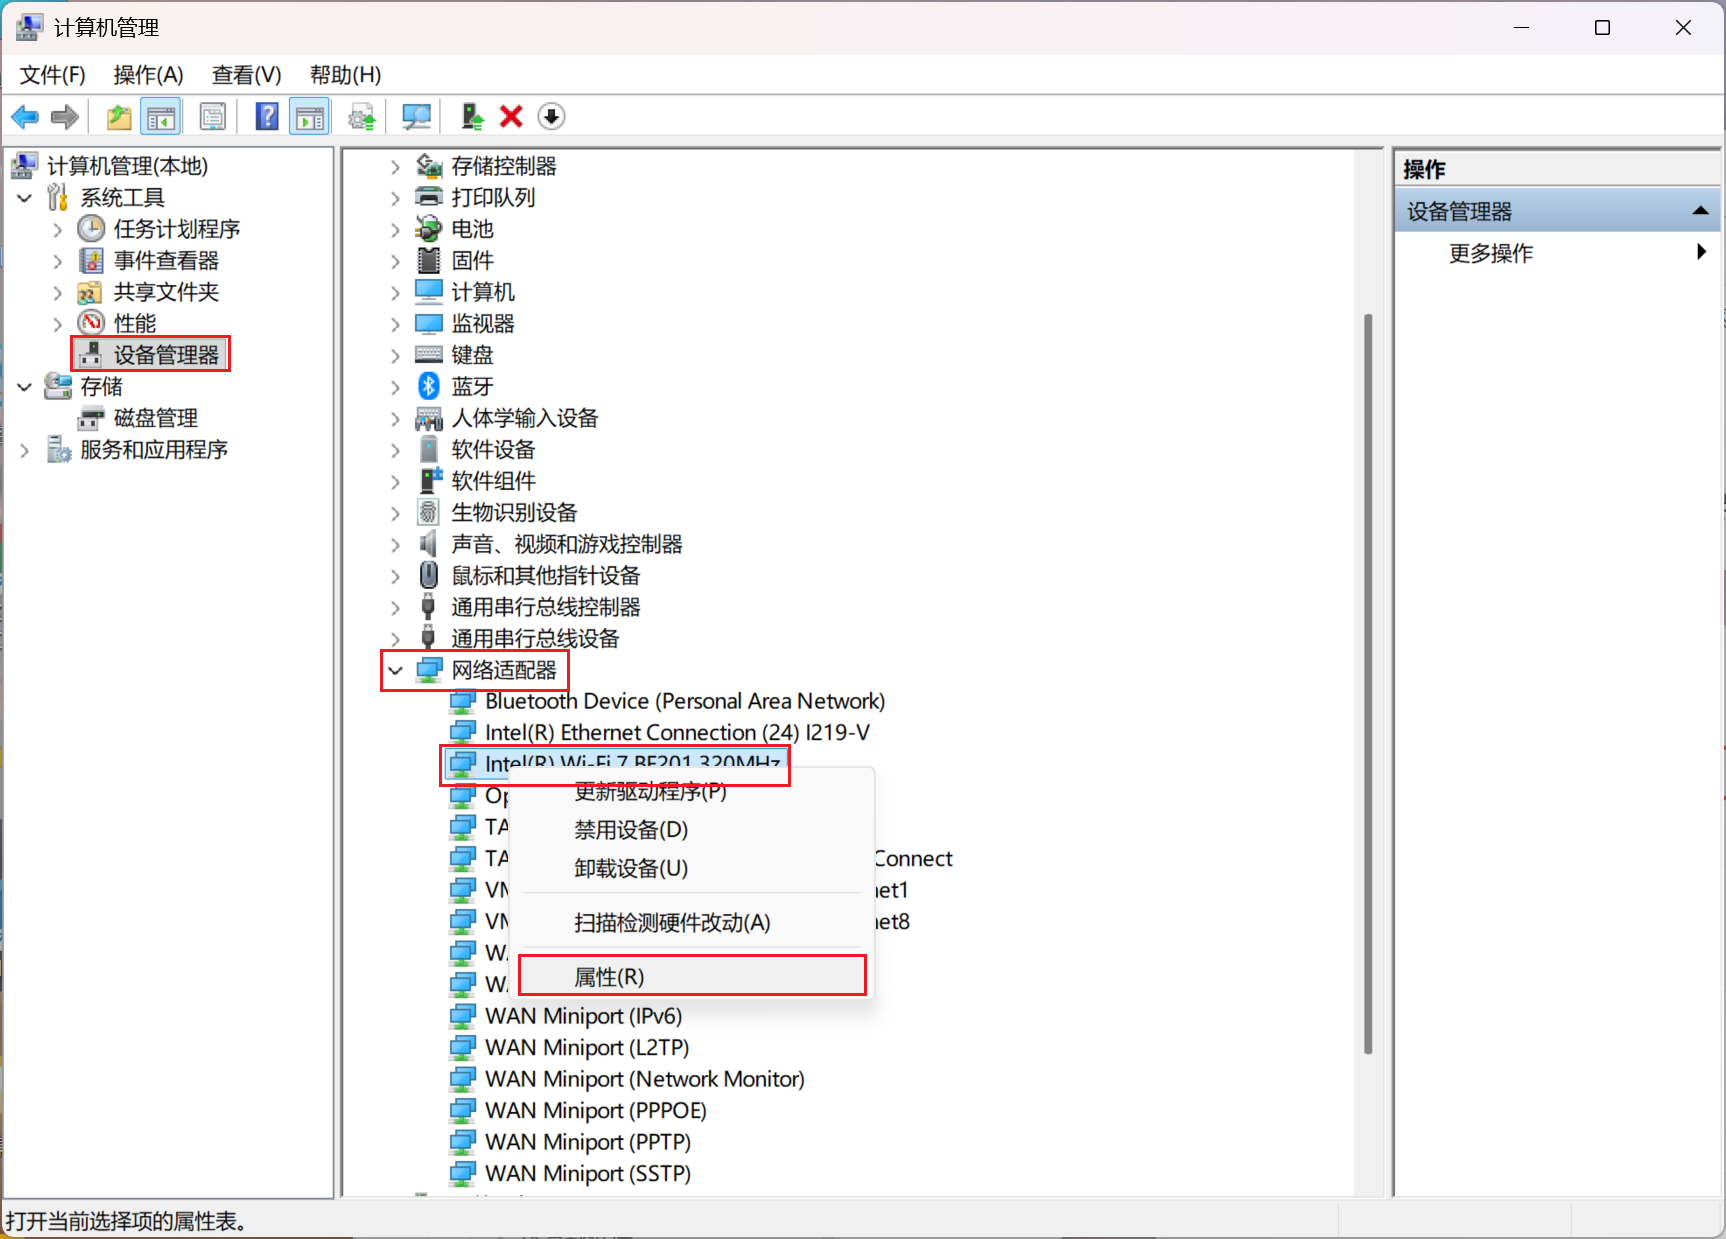The image size is (1726, 1239).
Task: Toggle the show/hide action pane button
Action: (x=310, y=117)
